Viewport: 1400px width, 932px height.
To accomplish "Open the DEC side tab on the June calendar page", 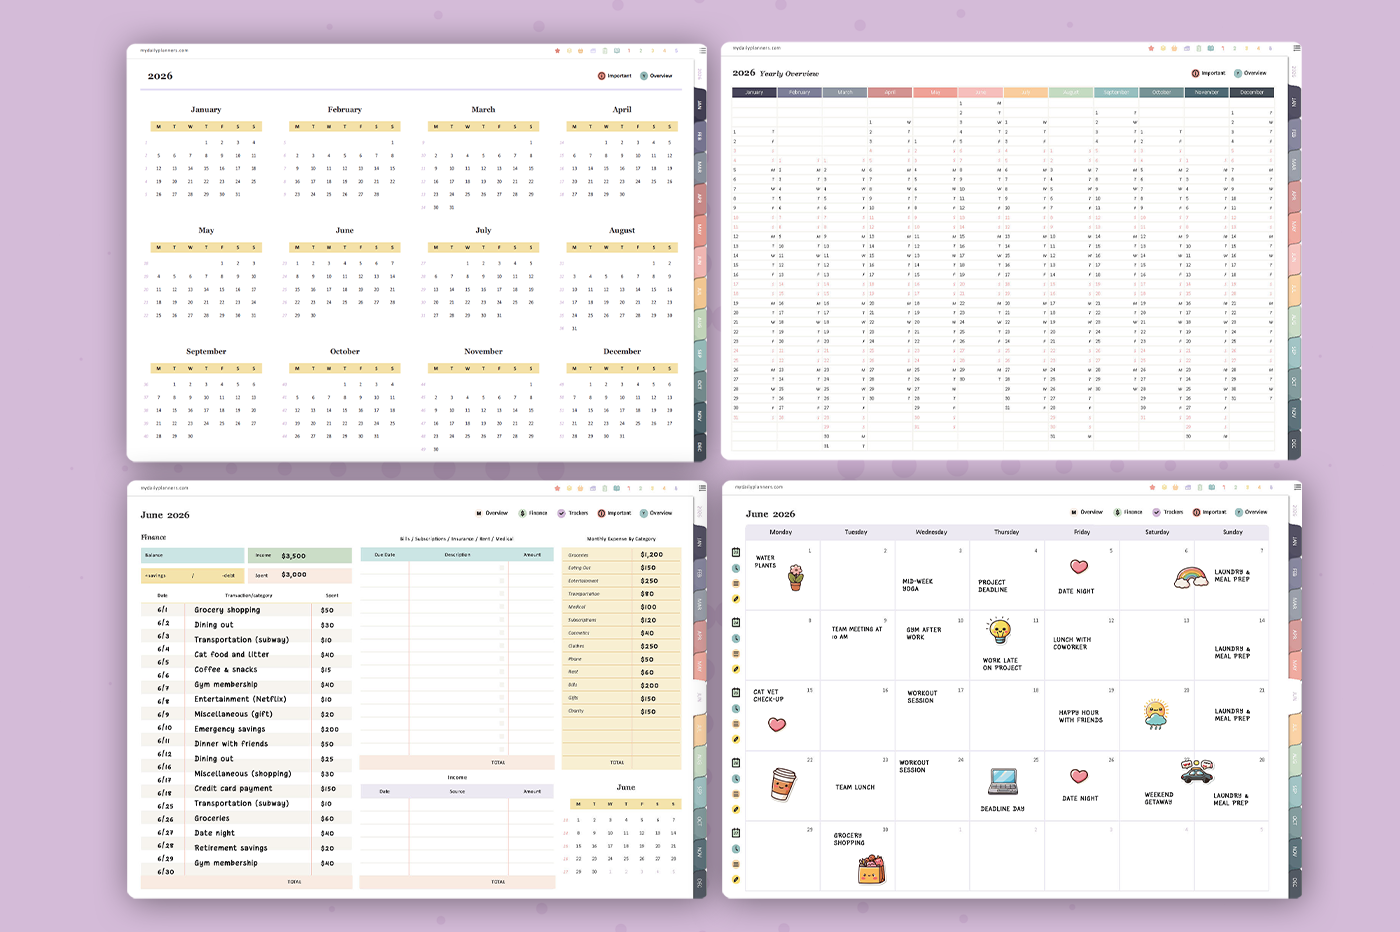I will tap(1294, 882).
